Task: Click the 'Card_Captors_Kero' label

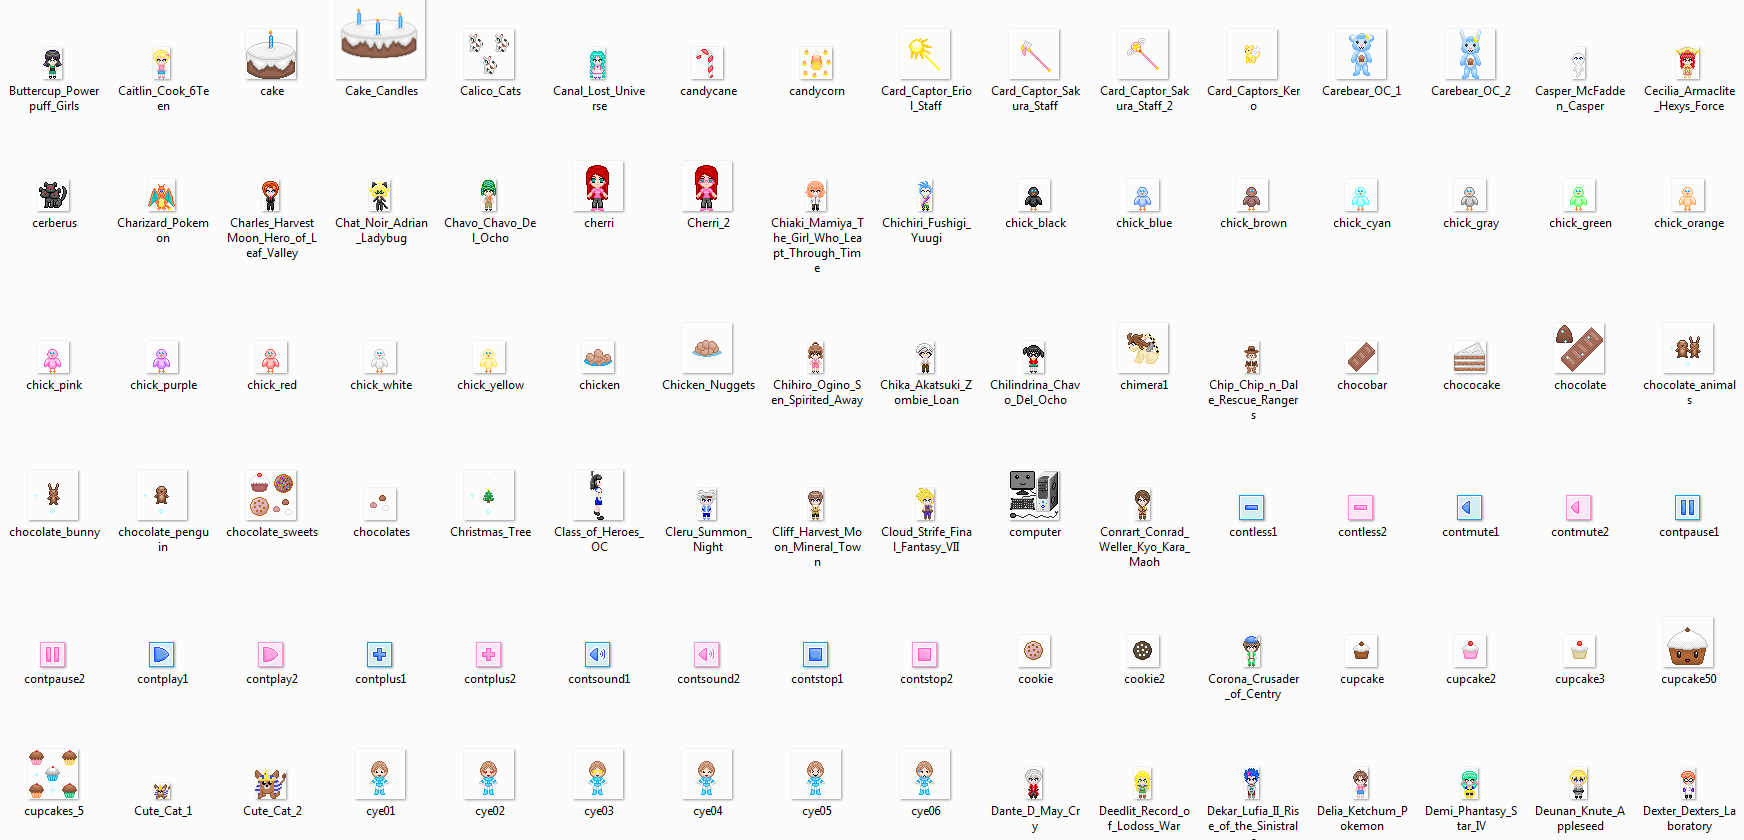Action: (1253, 98)
